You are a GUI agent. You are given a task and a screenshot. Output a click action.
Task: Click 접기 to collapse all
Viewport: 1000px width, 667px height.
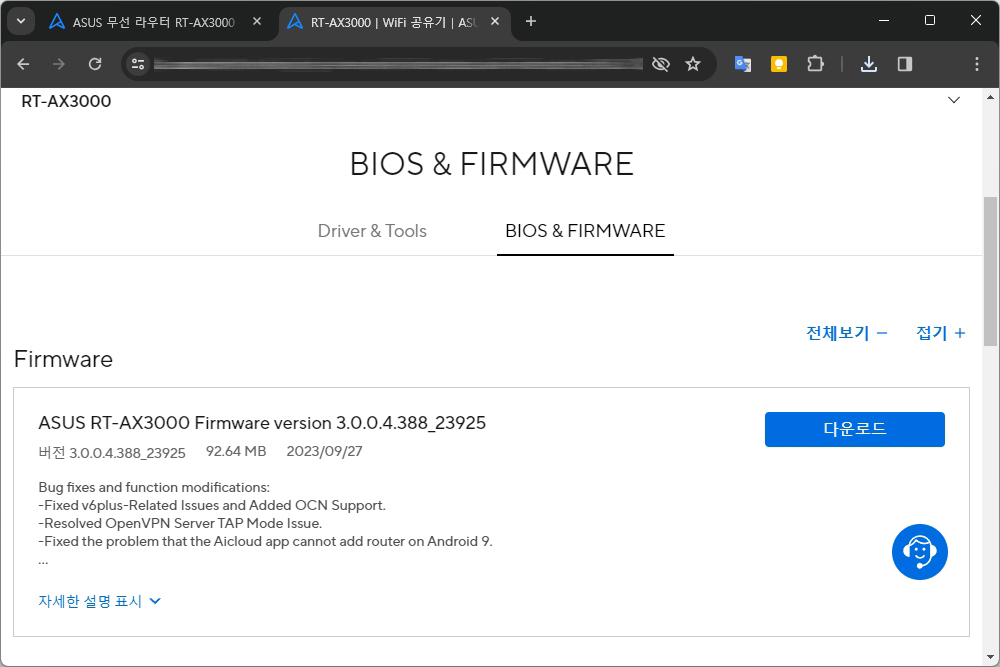(941, 333)
